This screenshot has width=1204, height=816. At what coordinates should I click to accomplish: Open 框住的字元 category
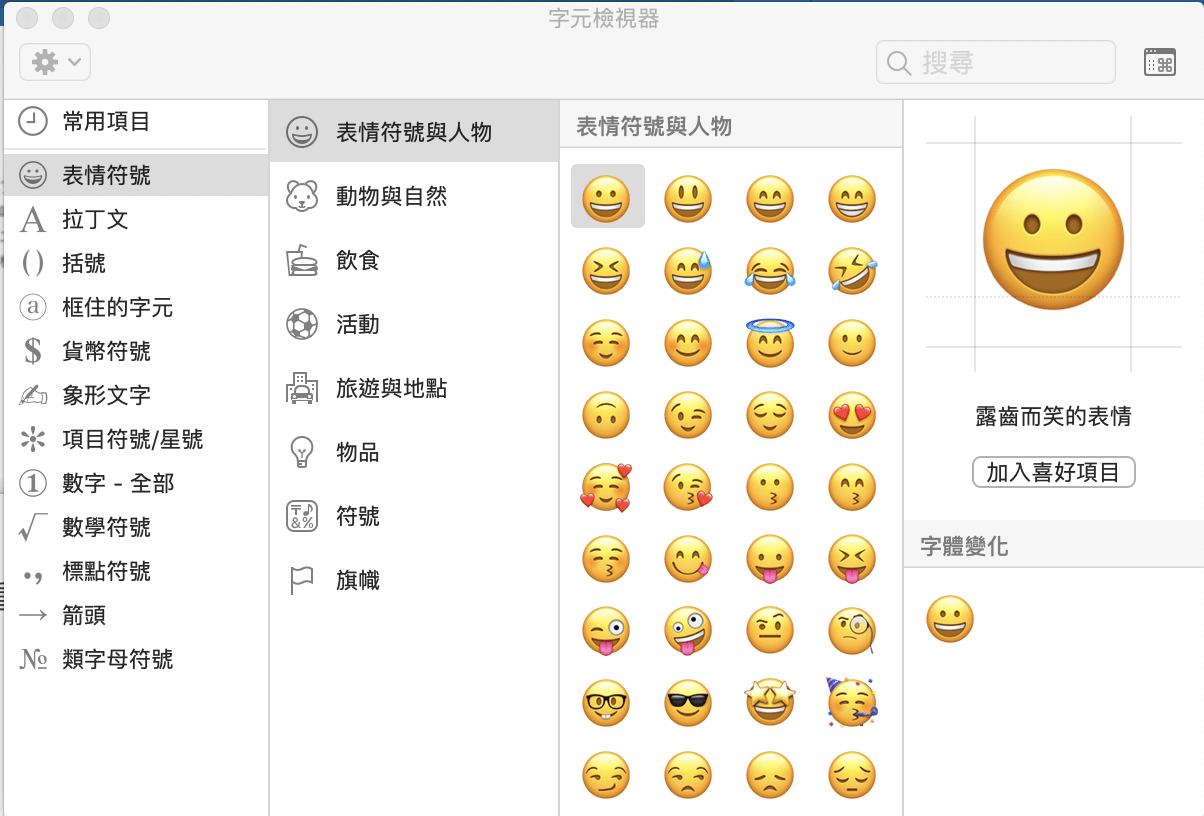point(136,307)
